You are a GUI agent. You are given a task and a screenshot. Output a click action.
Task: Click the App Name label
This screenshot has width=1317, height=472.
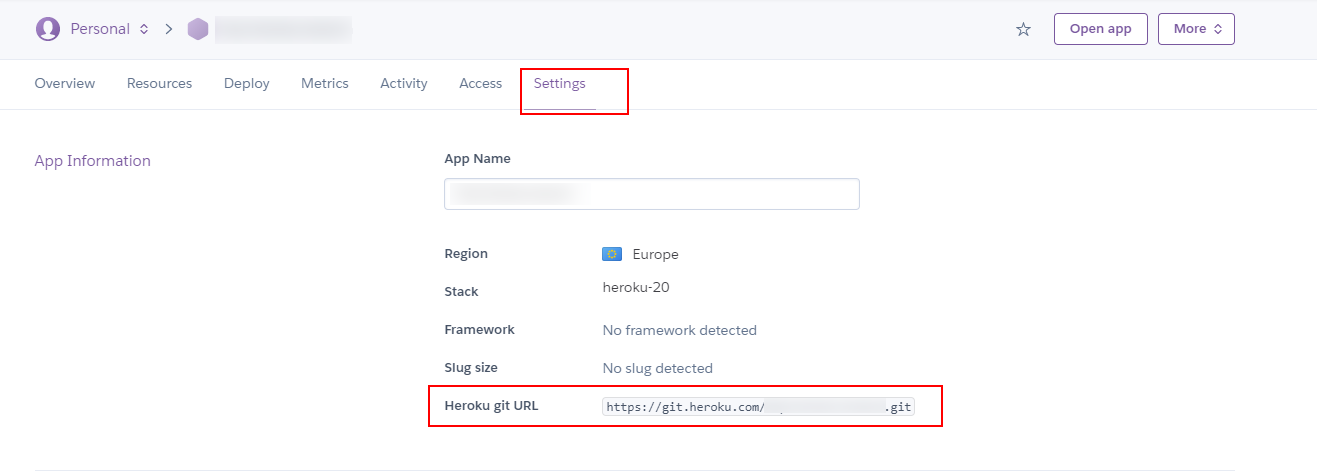coord(478,159)
